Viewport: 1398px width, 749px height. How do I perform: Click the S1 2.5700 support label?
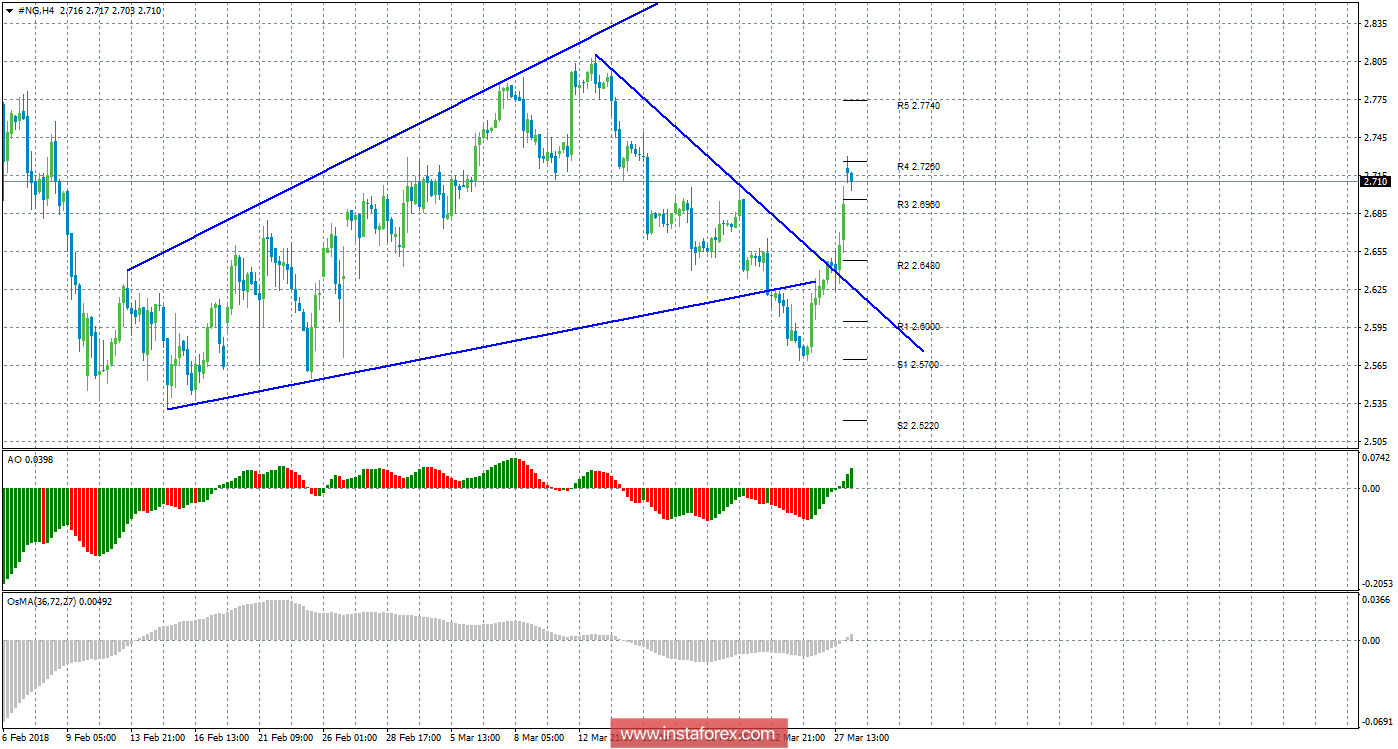(x=918, y=364)
